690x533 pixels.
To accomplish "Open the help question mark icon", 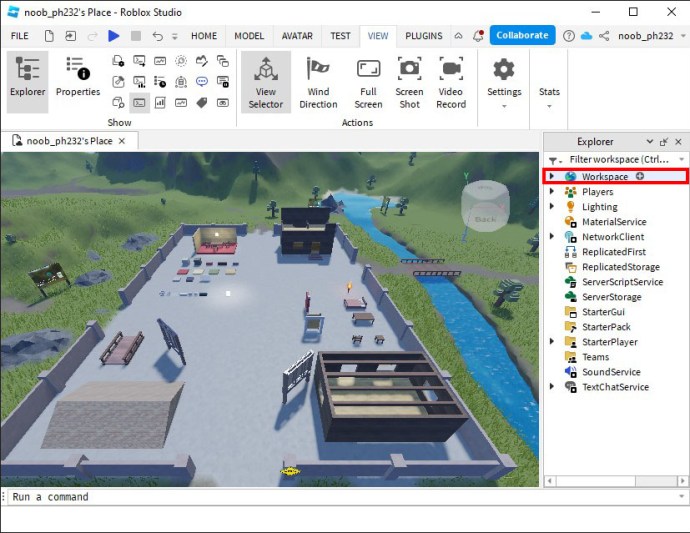I will pyautogui.click(x=569, y=36).
